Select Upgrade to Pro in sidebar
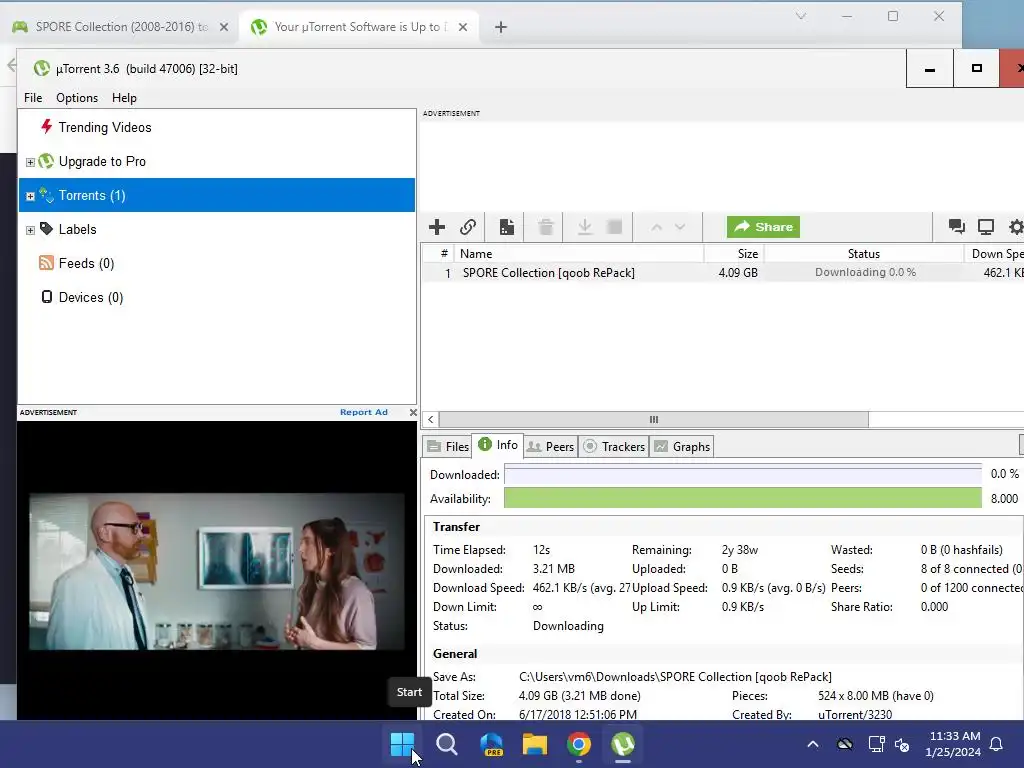 [x=102, y=161]
